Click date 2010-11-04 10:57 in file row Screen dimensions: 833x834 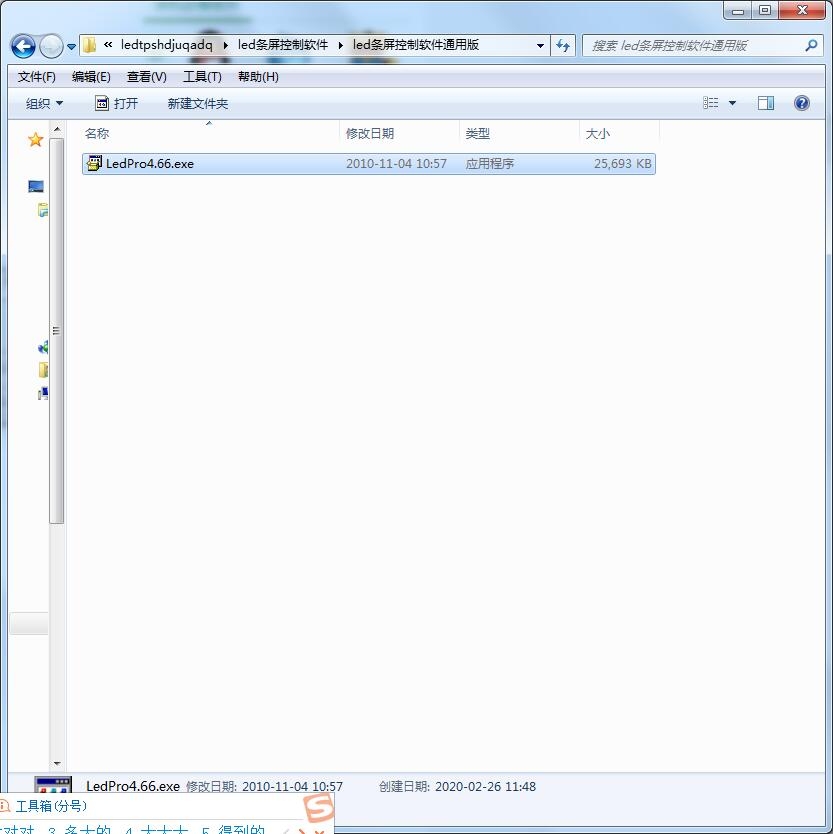coord(396,164)
